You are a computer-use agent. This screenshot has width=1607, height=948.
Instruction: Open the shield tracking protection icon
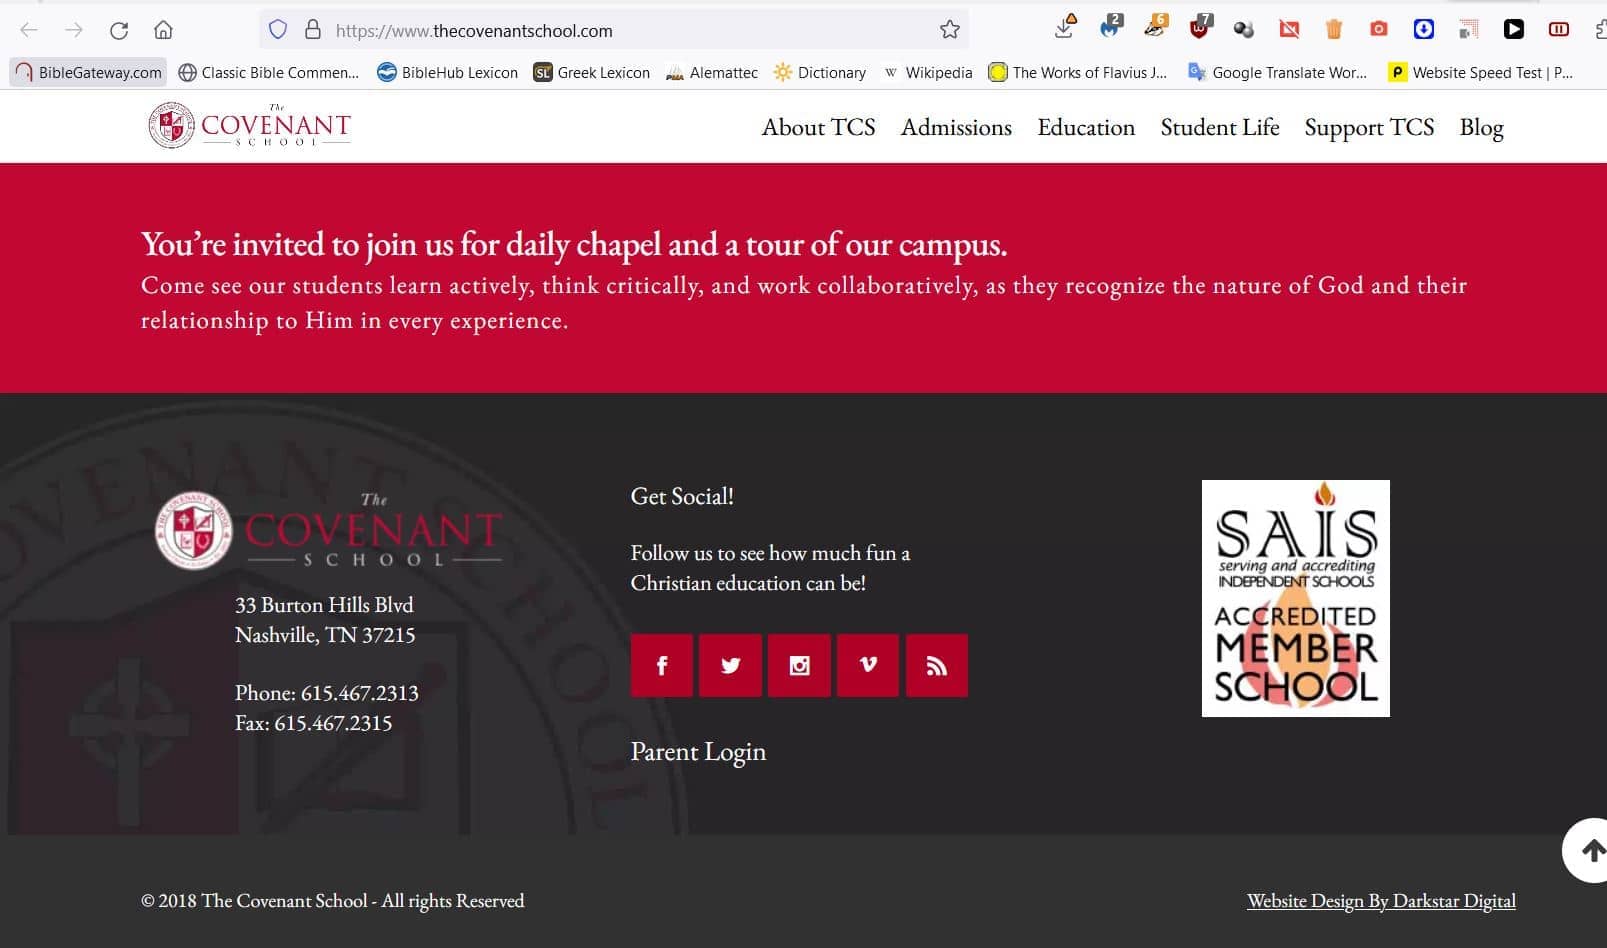(x=278, y=30)
